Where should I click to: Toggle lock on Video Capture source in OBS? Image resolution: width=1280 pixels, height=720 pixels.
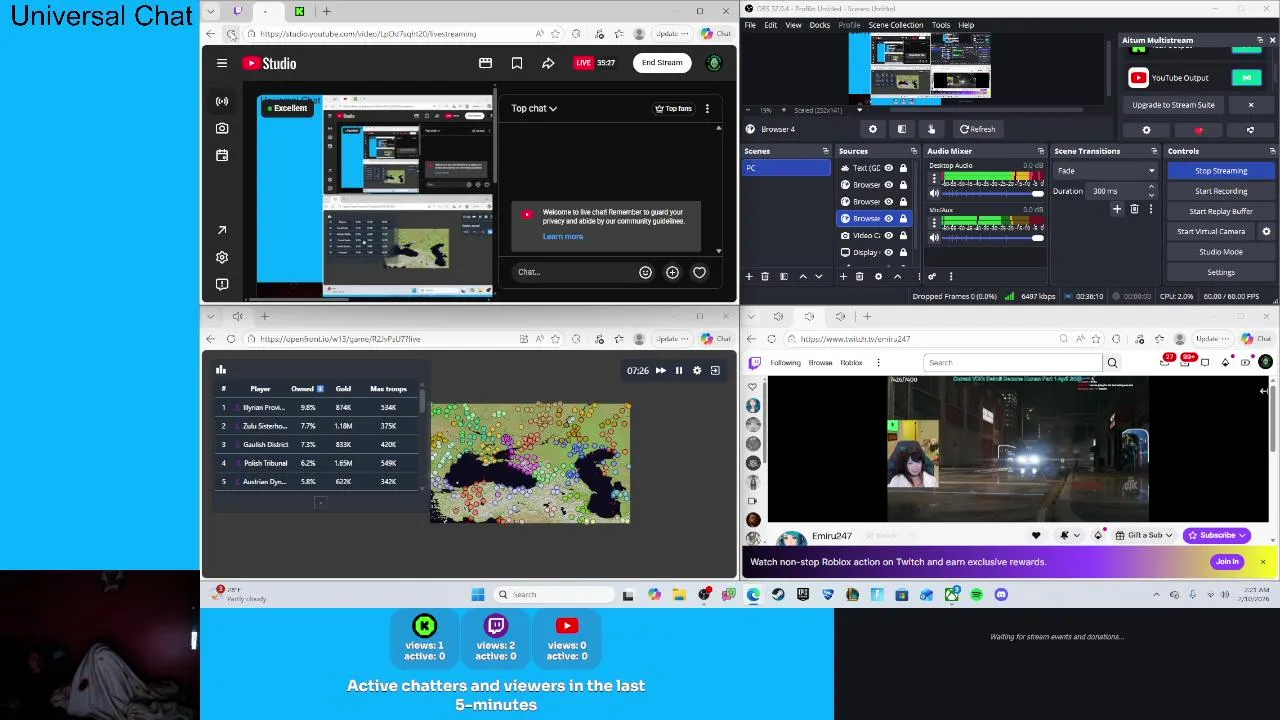(x=903, y=235)
